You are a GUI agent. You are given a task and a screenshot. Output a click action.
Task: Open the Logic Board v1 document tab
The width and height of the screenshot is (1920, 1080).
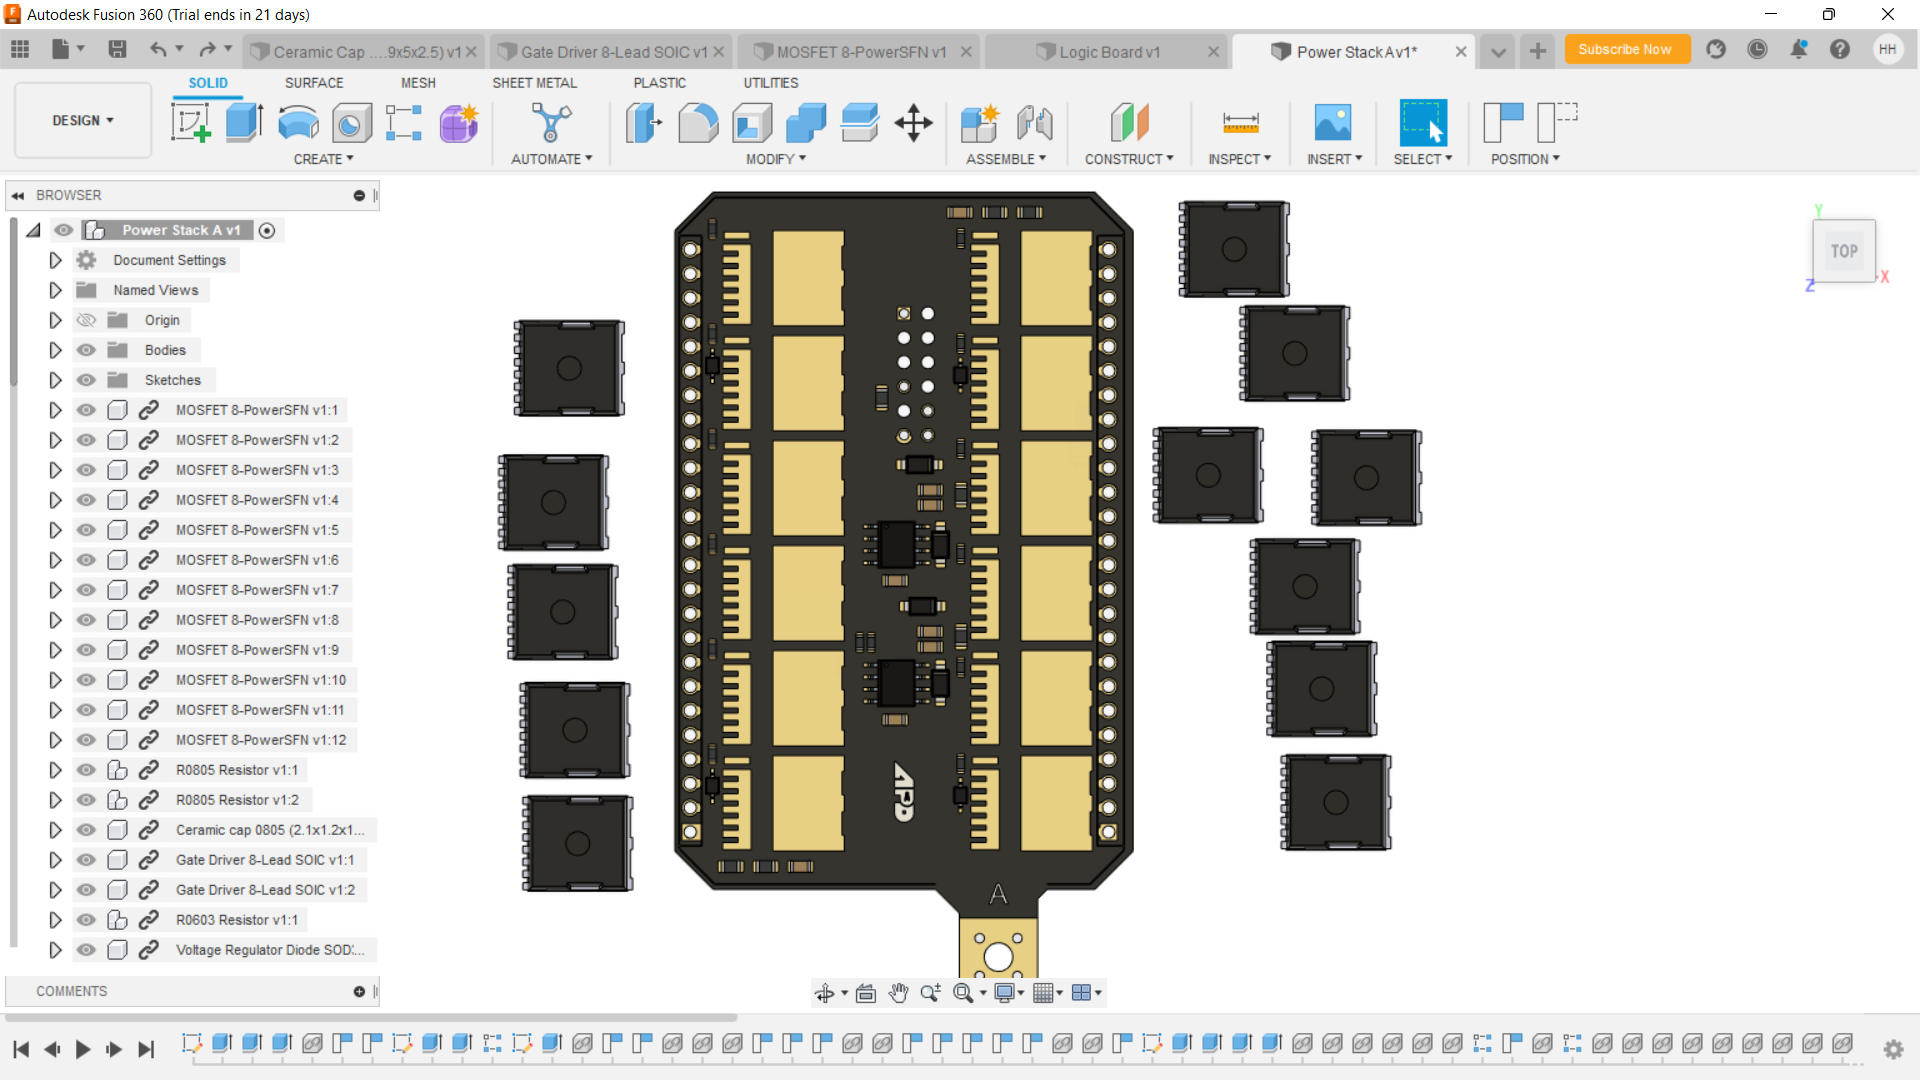(1109, 52)
